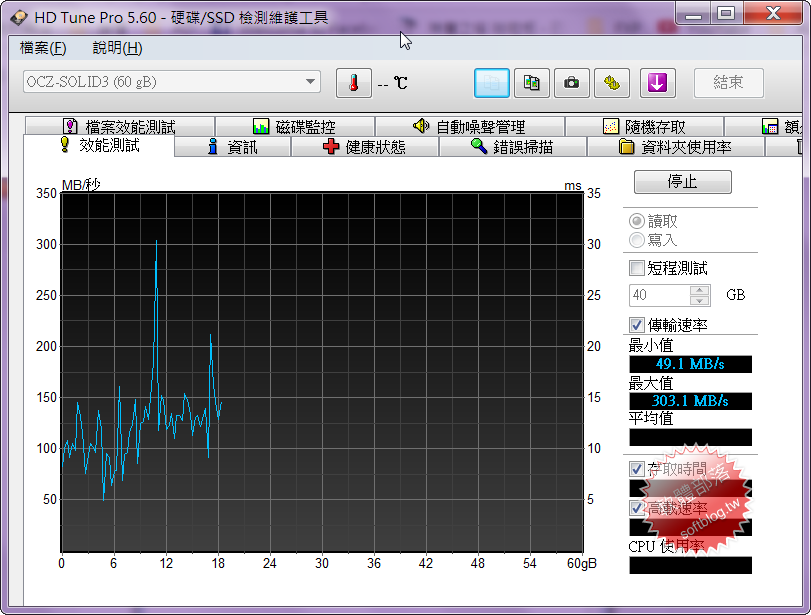Click the 結束 button
Screen dimensions: 811x615
point(728,83)
